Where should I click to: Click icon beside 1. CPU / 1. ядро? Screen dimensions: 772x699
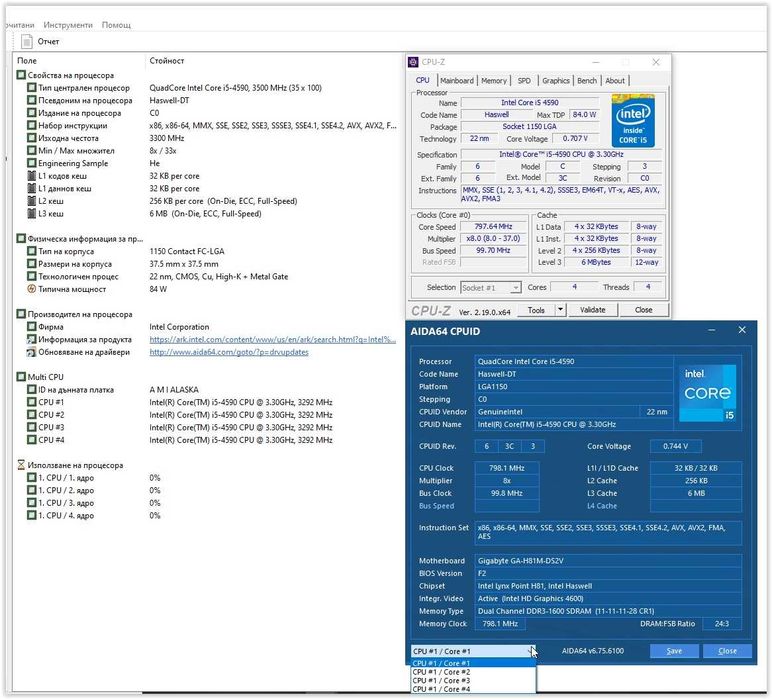pos(32,477)
